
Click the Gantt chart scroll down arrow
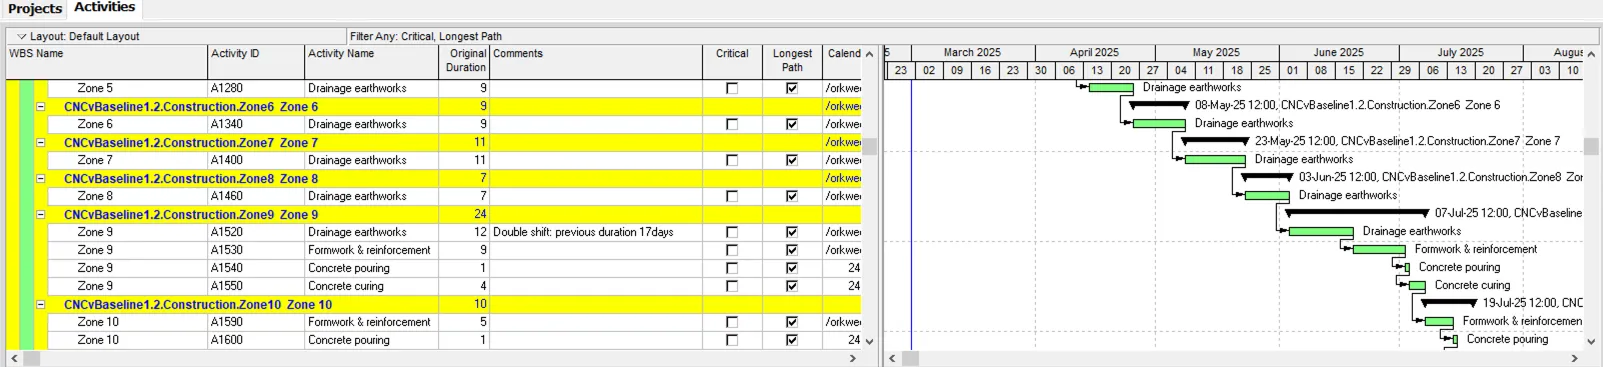[x=1591, y=341]
